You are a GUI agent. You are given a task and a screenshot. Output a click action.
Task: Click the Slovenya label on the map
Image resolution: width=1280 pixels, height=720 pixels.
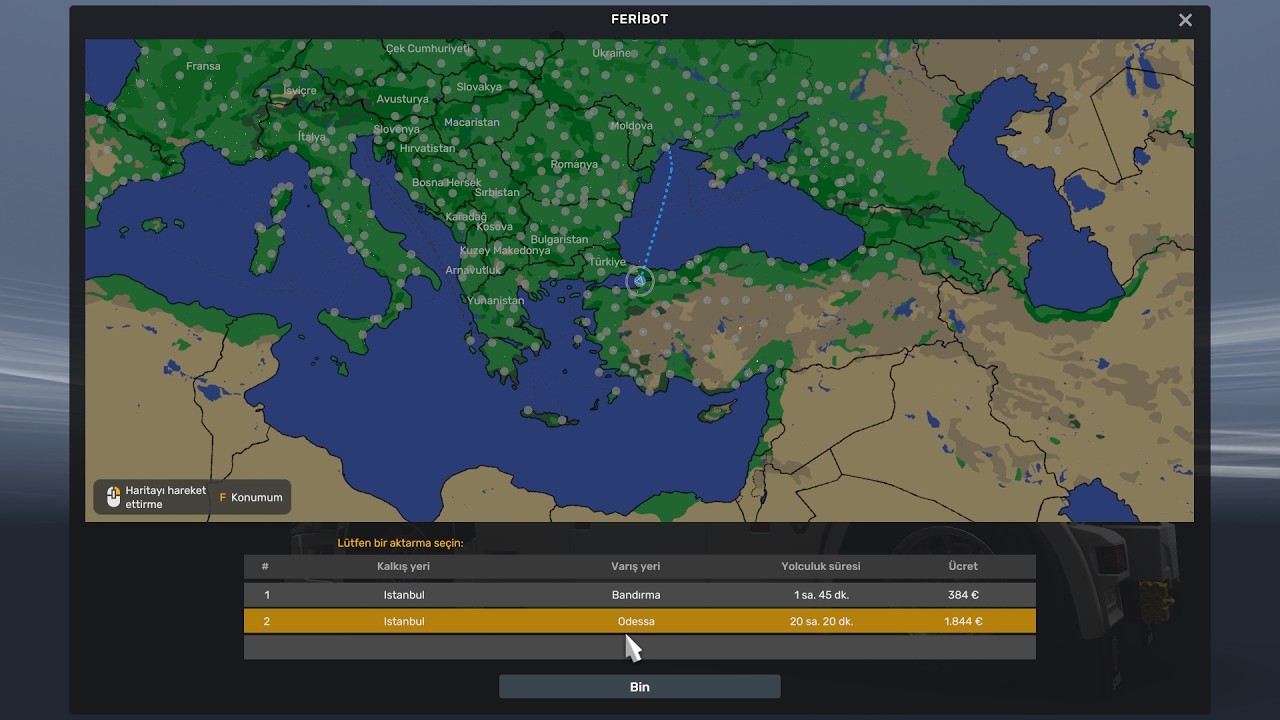pyautogui.click(x=397, y=129)
